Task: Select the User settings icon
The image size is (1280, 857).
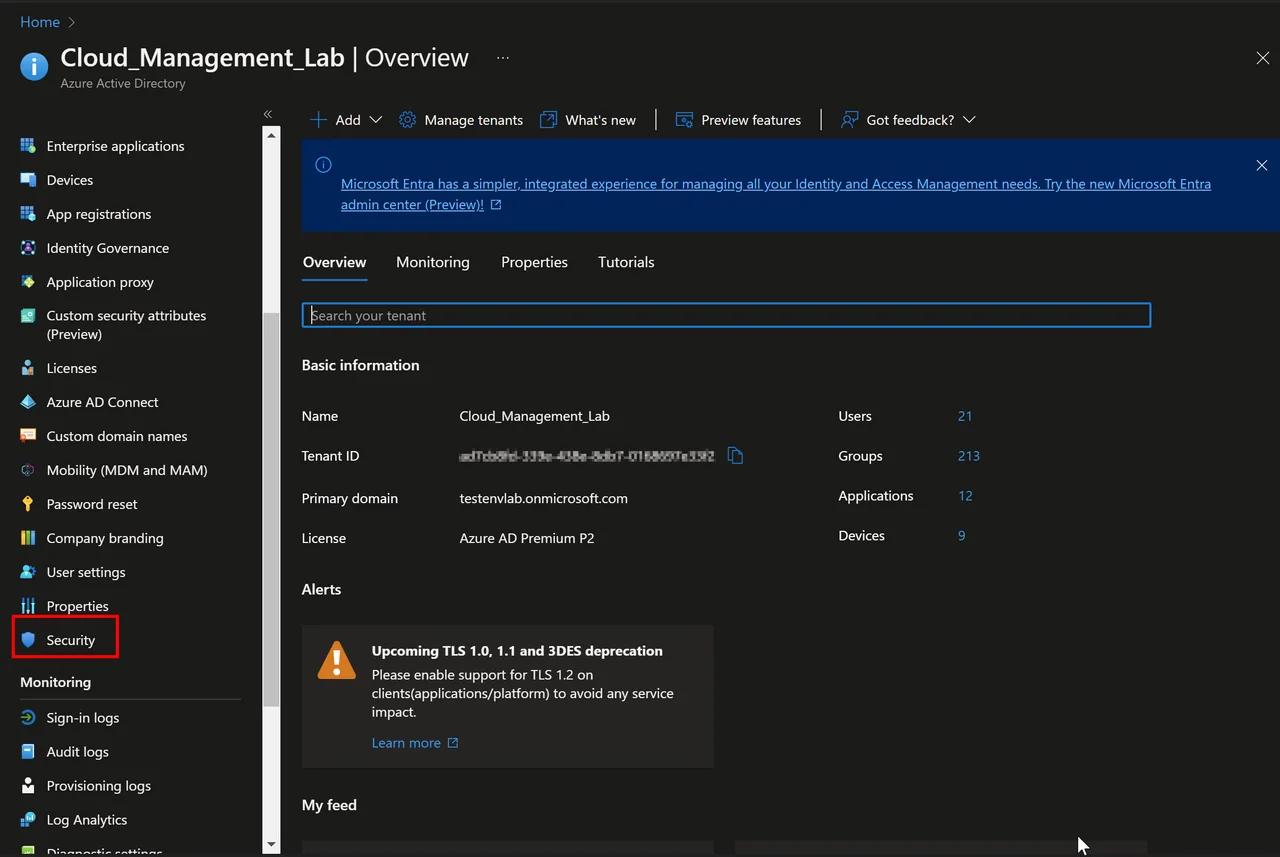Action: pyautogui.click(x=28, y=572)
